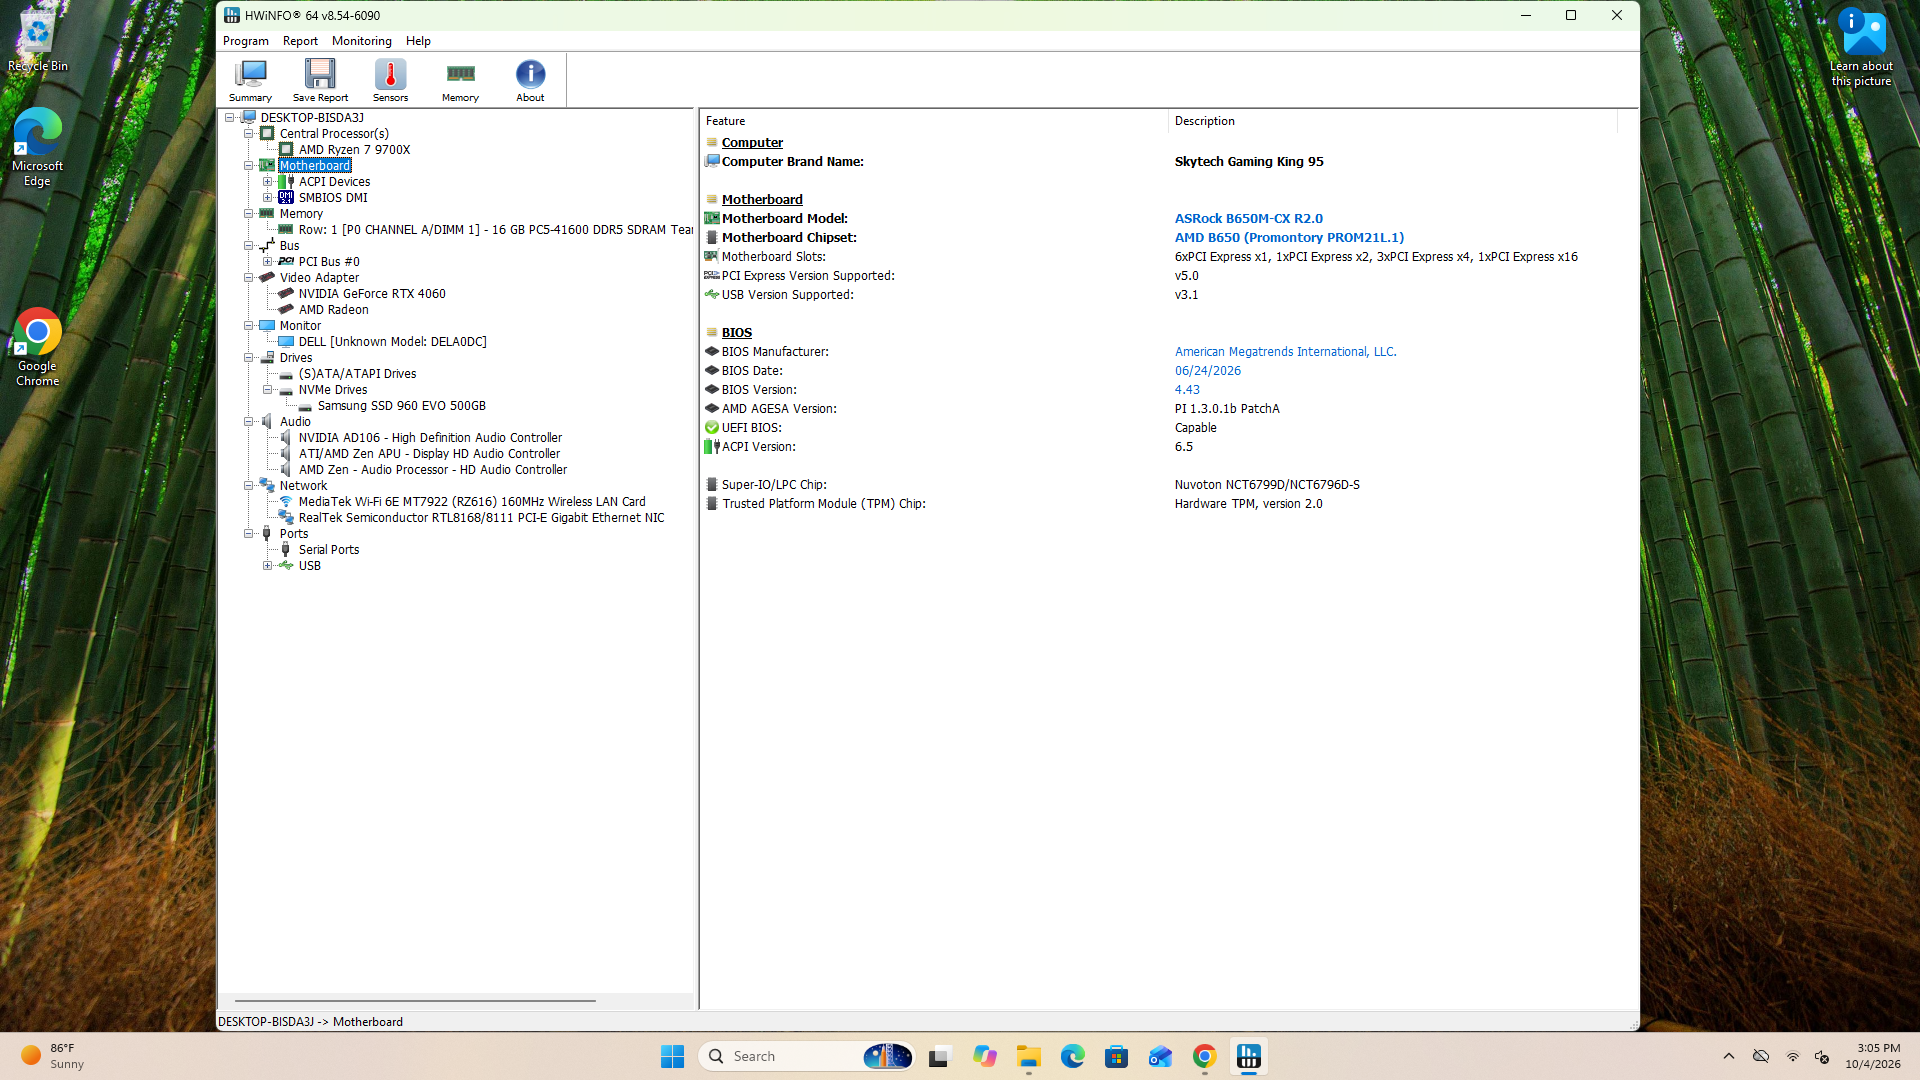Viewport: 1920px width, 1080px height.
Task: Click HWiNFO taskbar icon
Action: [x=1248, y=1056]
